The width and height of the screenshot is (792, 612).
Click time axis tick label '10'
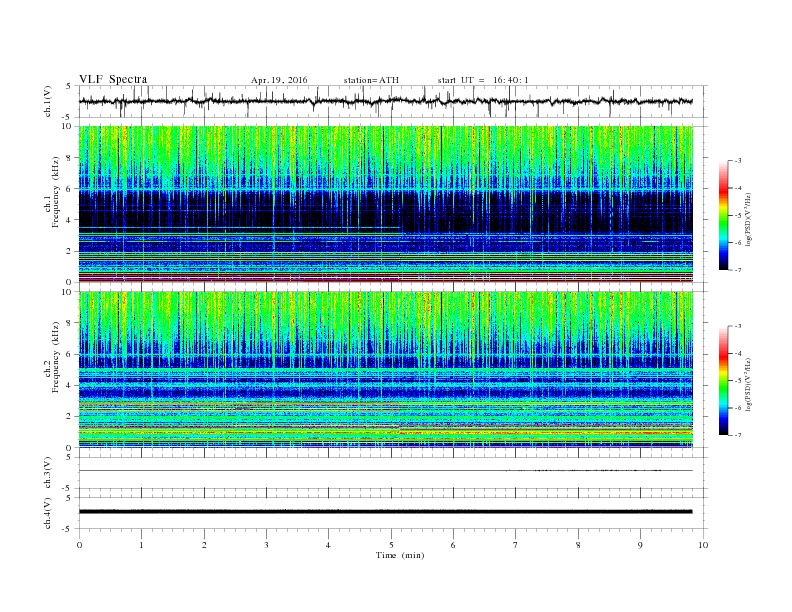coord(703,545)
